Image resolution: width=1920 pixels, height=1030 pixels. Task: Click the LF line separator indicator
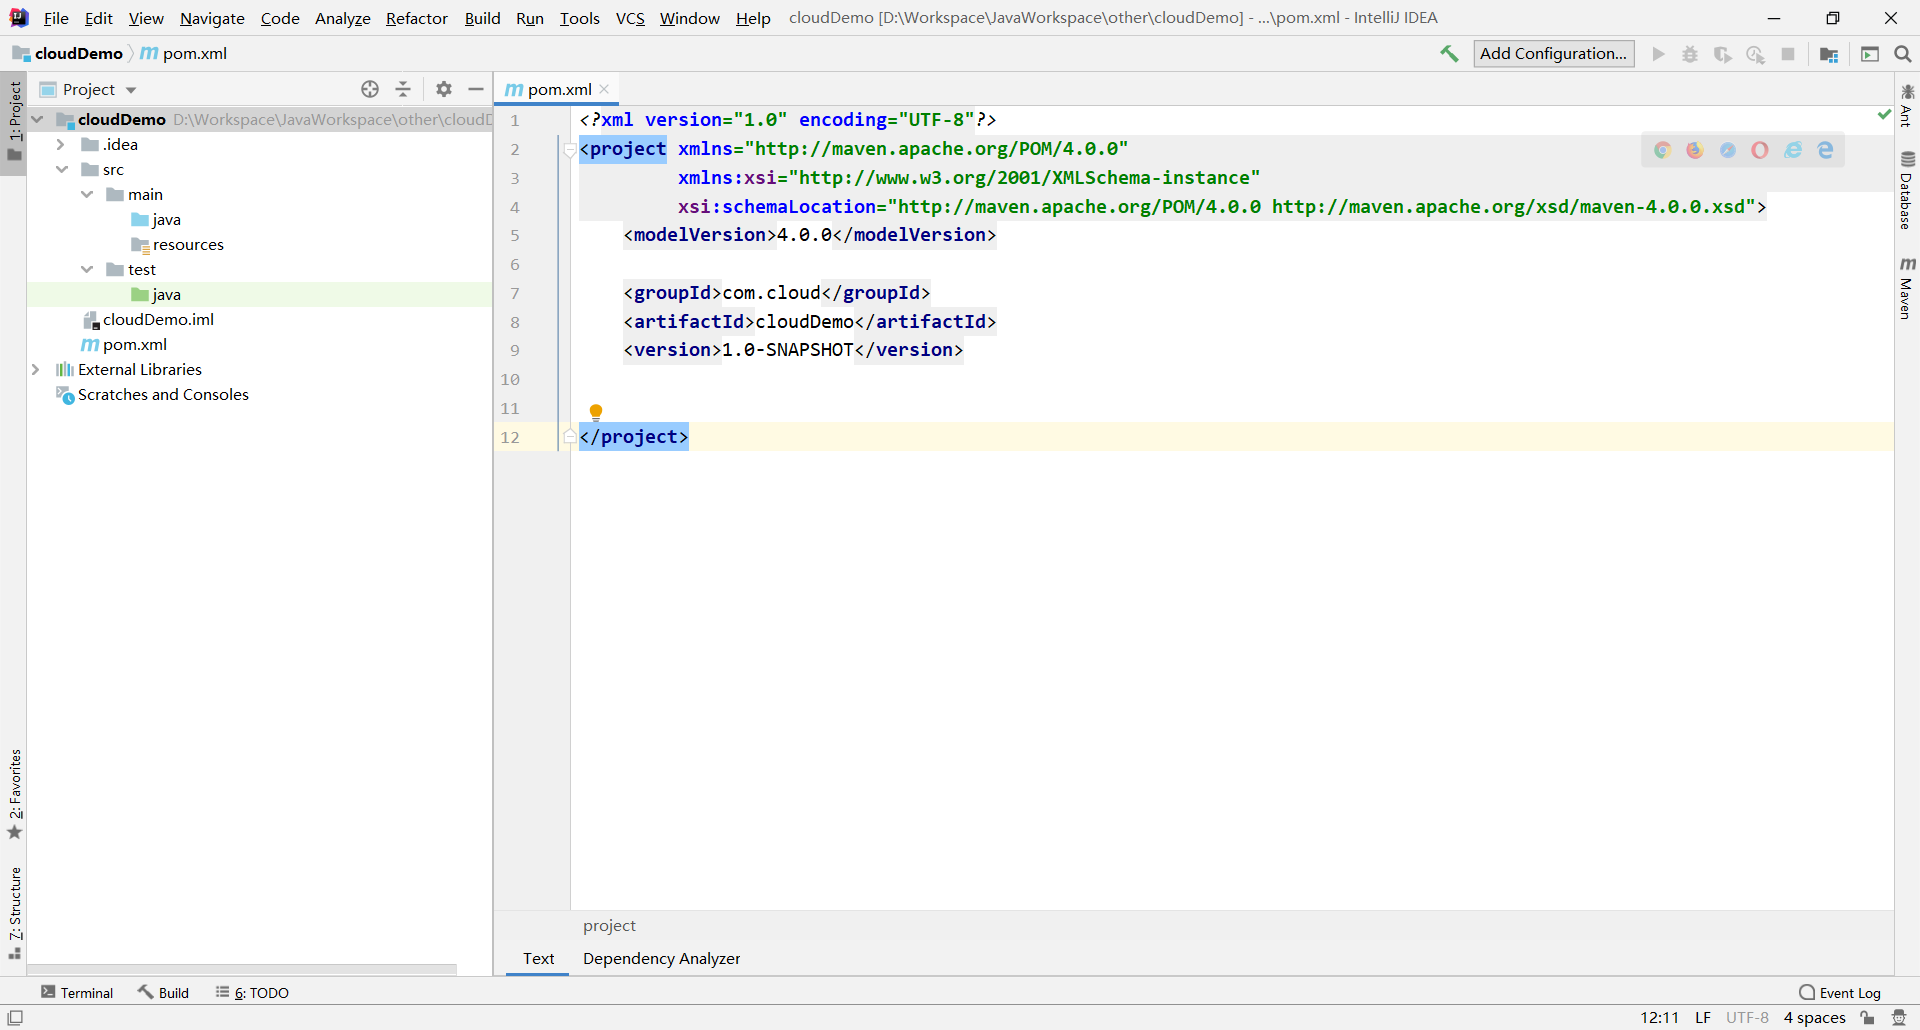(x=1703, y=1018)
